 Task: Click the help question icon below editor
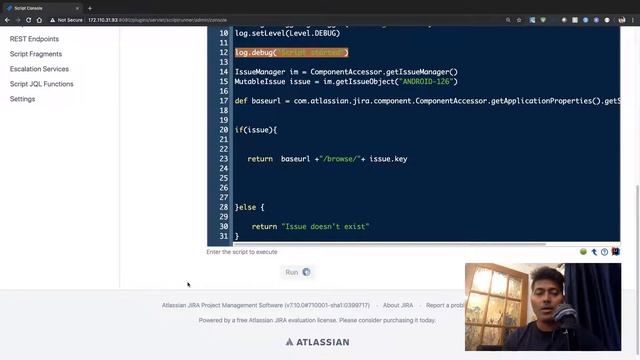point(604,252)
